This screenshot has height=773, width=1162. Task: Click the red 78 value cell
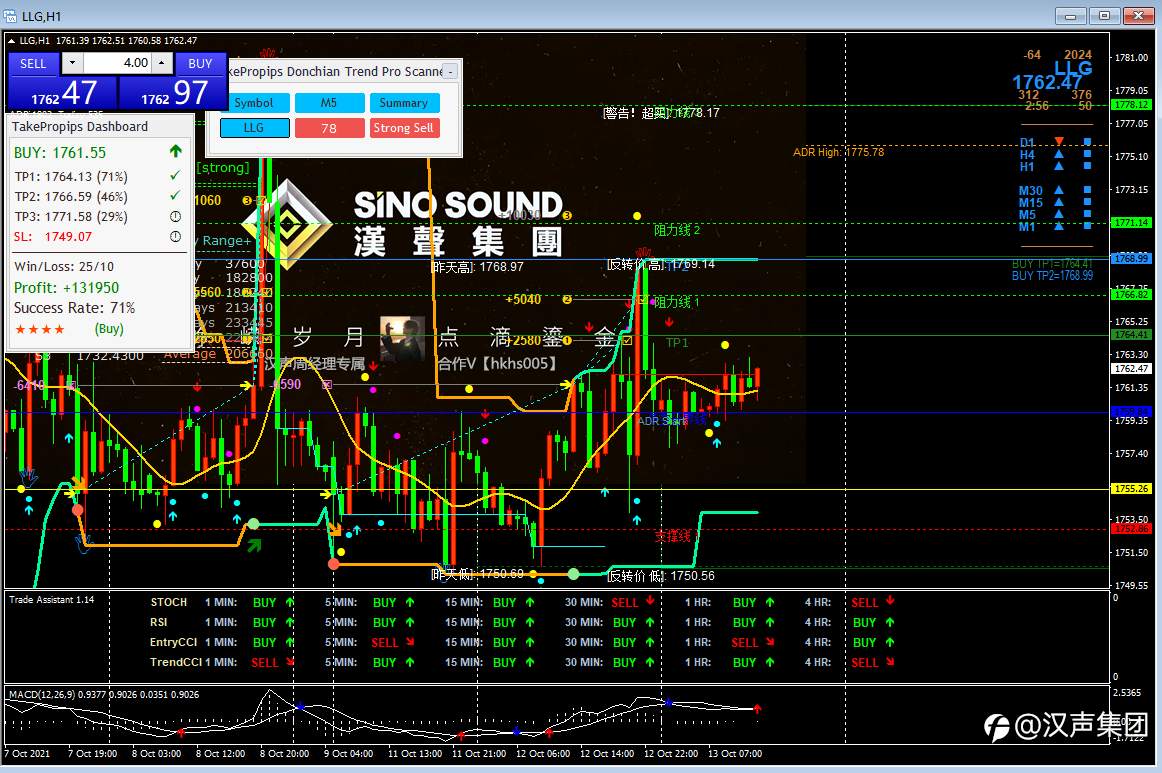pyautogui.click(x=329, y=127)
